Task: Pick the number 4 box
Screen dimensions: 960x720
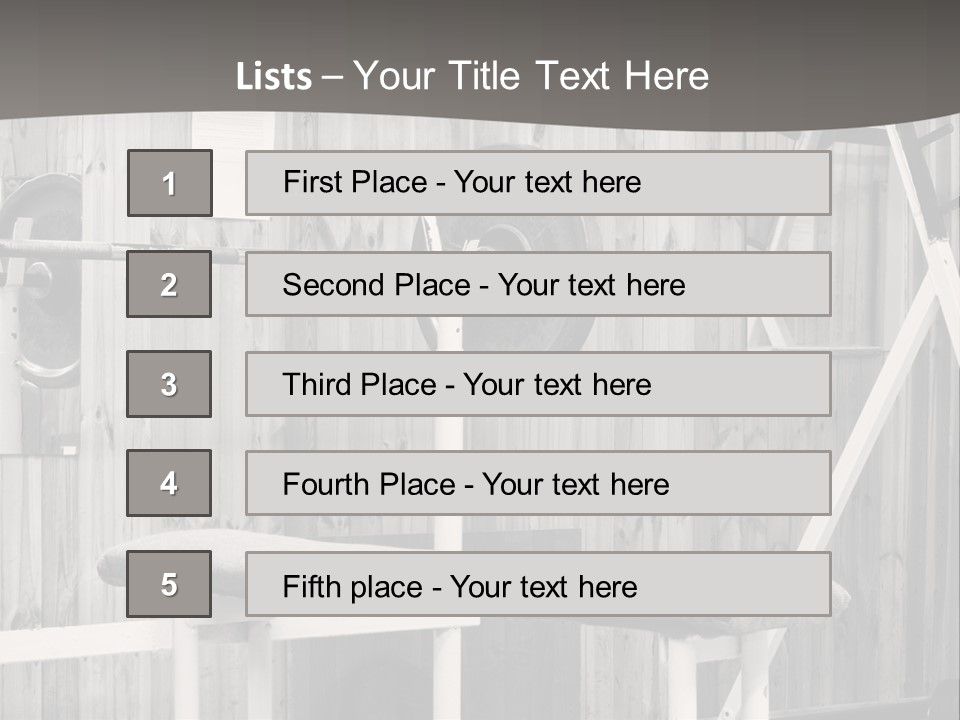Action: click(x=169, y=483)
